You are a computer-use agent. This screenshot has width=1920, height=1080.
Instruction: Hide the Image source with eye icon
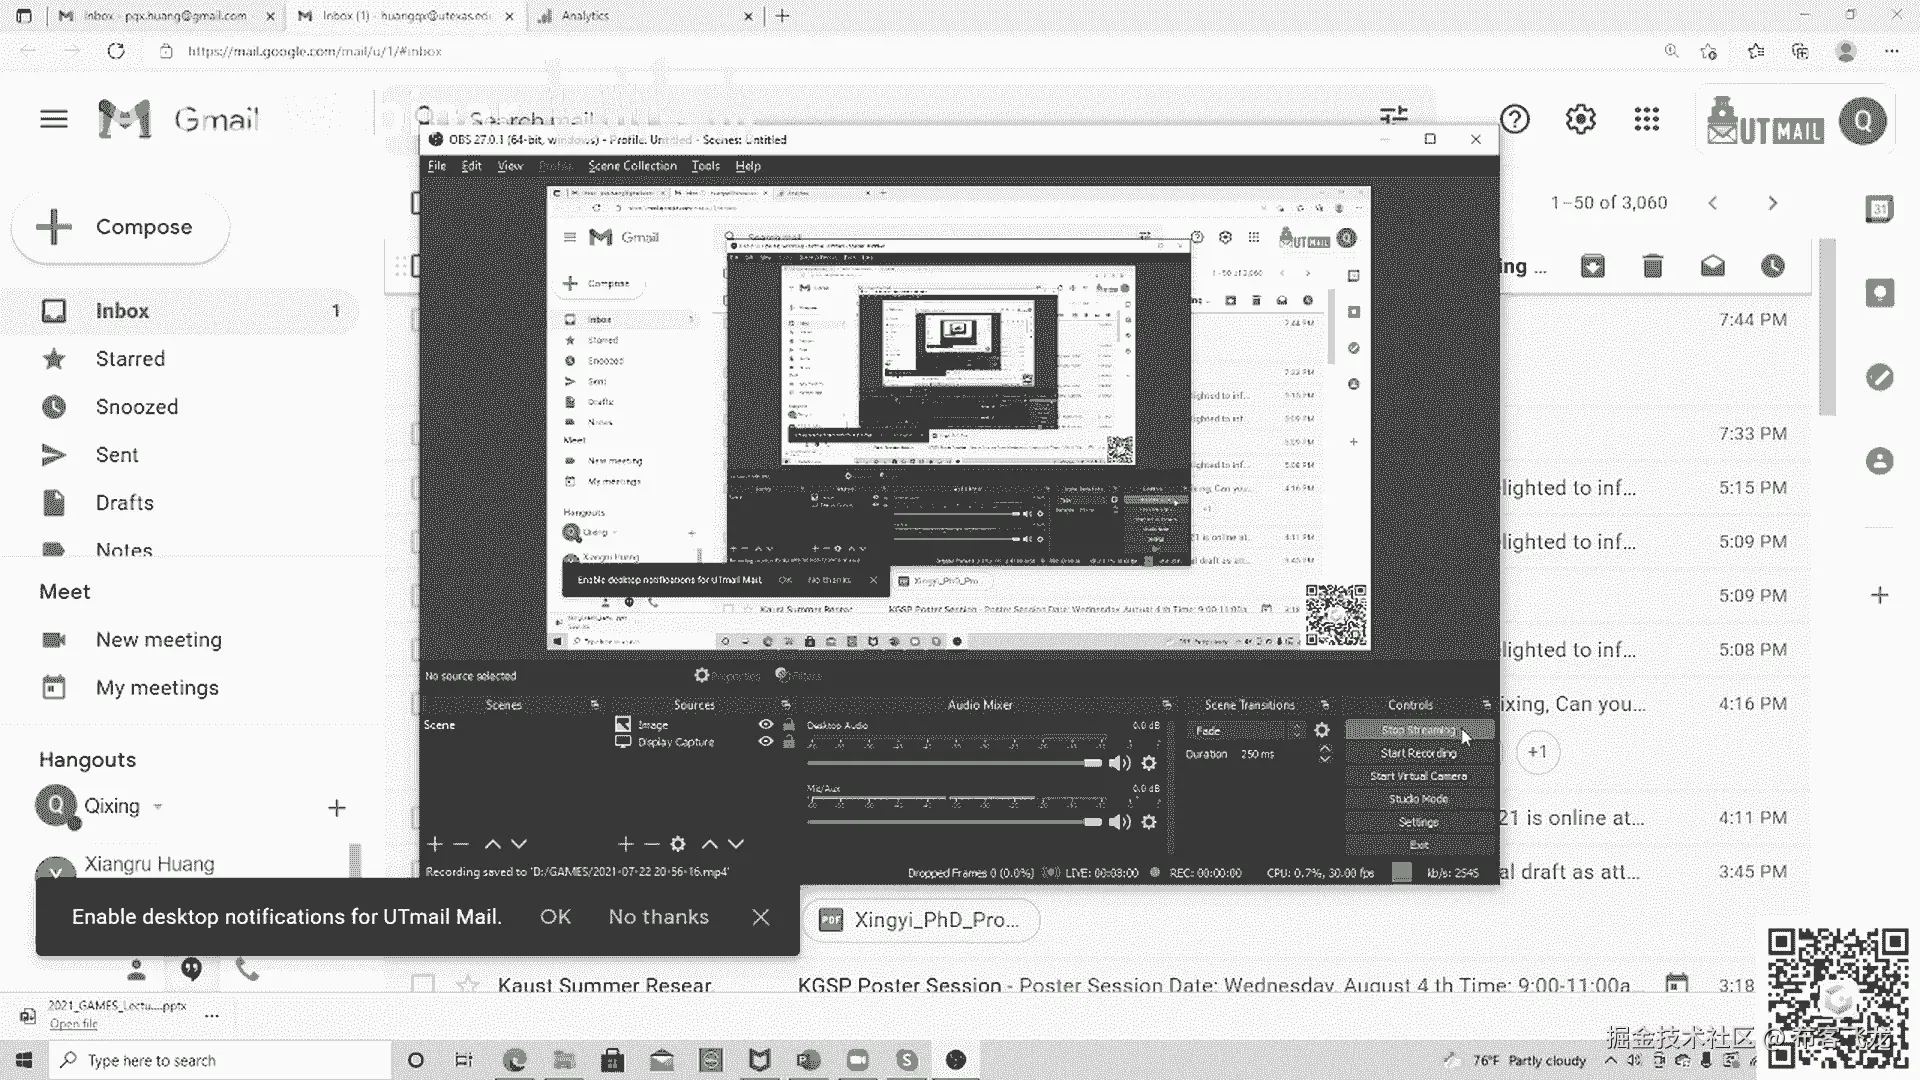coord(766,725)
